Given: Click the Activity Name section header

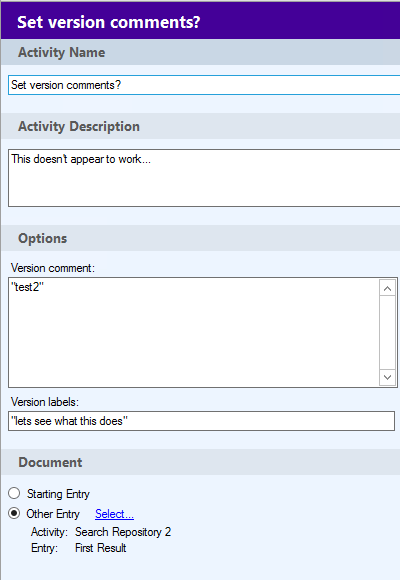Looking at the screenshot, I should (x=200, y=53).
